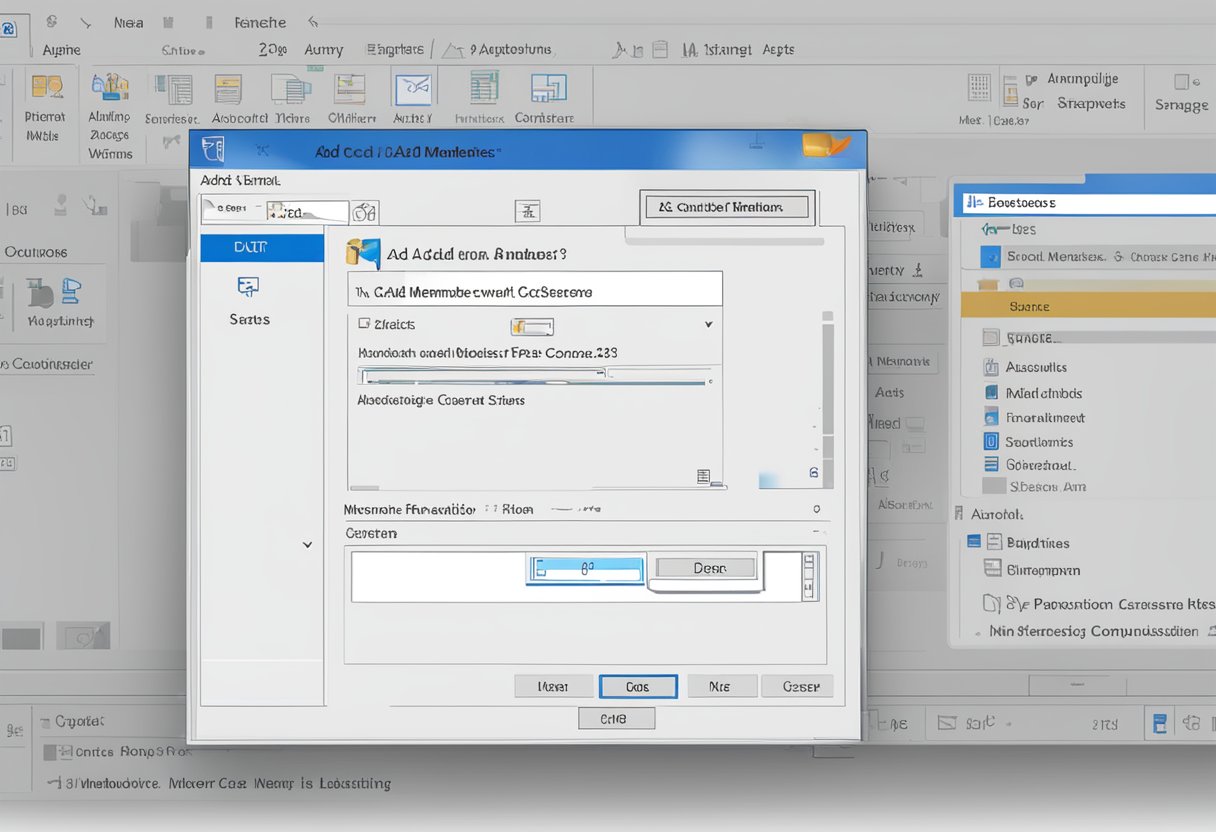This screenshot has height=832, width=1216.
Task: Click the icon at dialog title bar's left
Action: click(215, 150)
